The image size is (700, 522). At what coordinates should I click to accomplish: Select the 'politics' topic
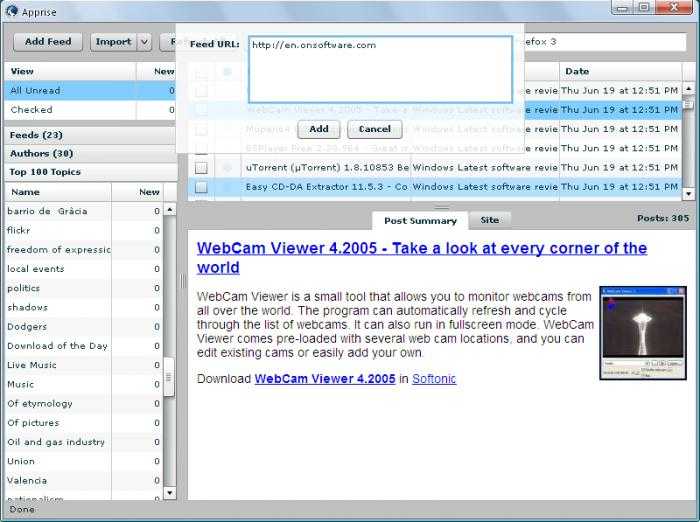[x=84, y=288]
